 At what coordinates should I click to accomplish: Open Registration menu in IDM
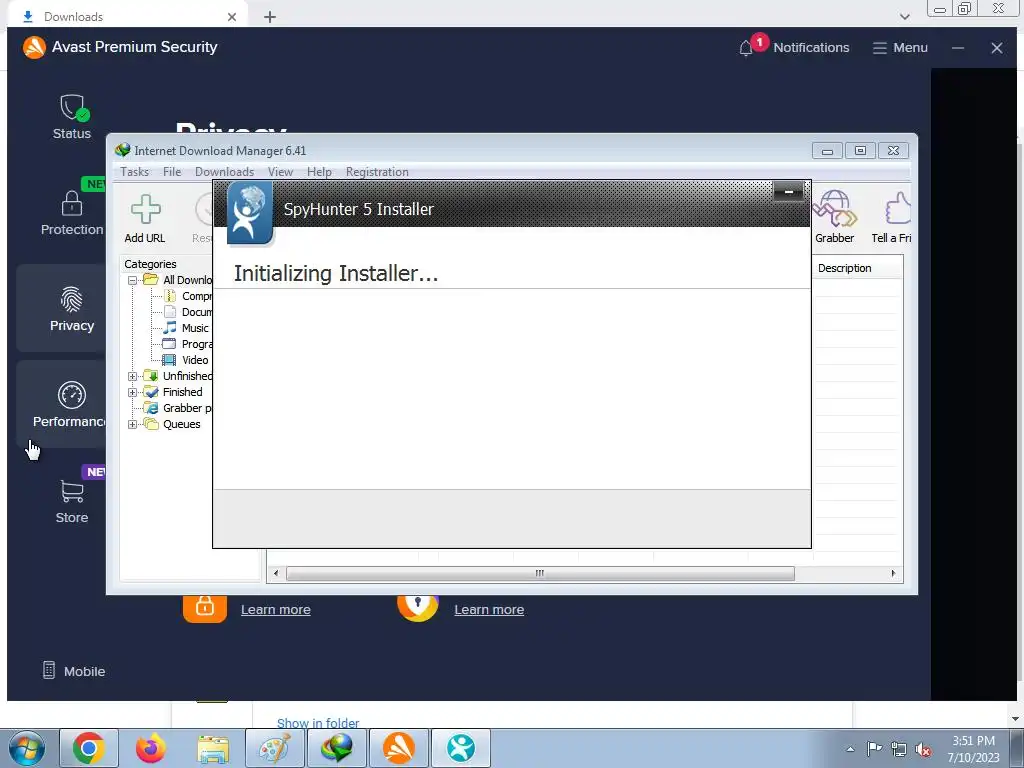click(377, 172)
